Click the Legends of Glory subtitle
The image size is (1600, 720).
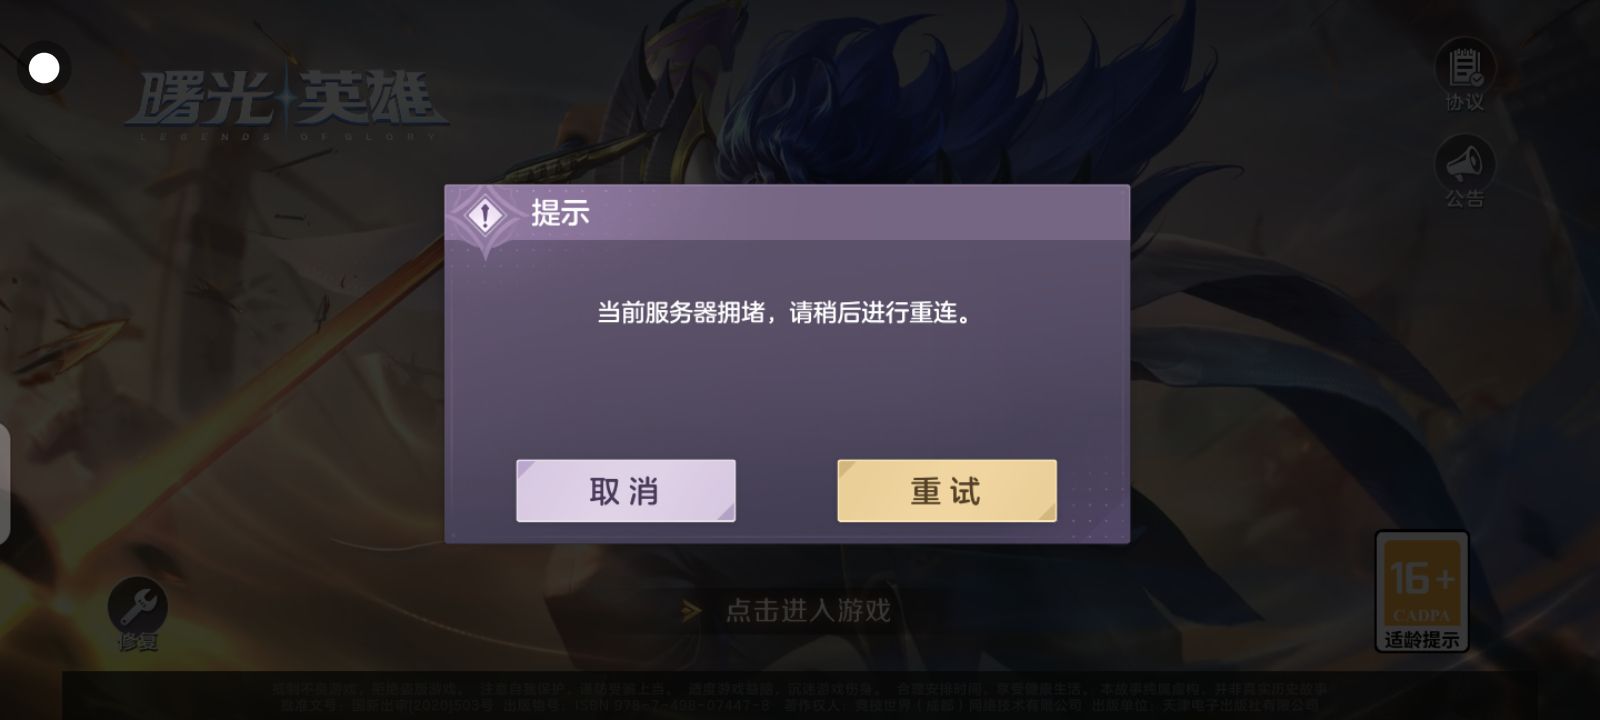click(x=287, y=135)
